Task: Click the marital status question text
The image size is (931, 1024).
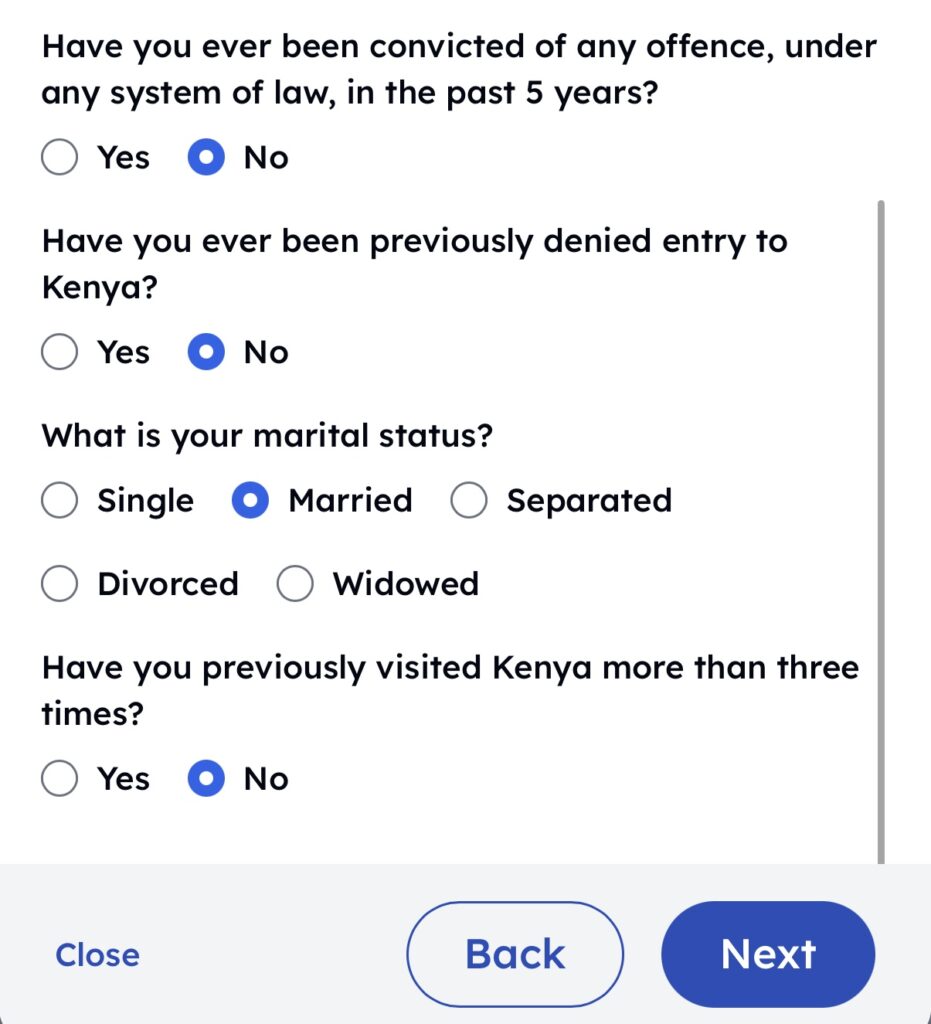Action: coord(267,437)
